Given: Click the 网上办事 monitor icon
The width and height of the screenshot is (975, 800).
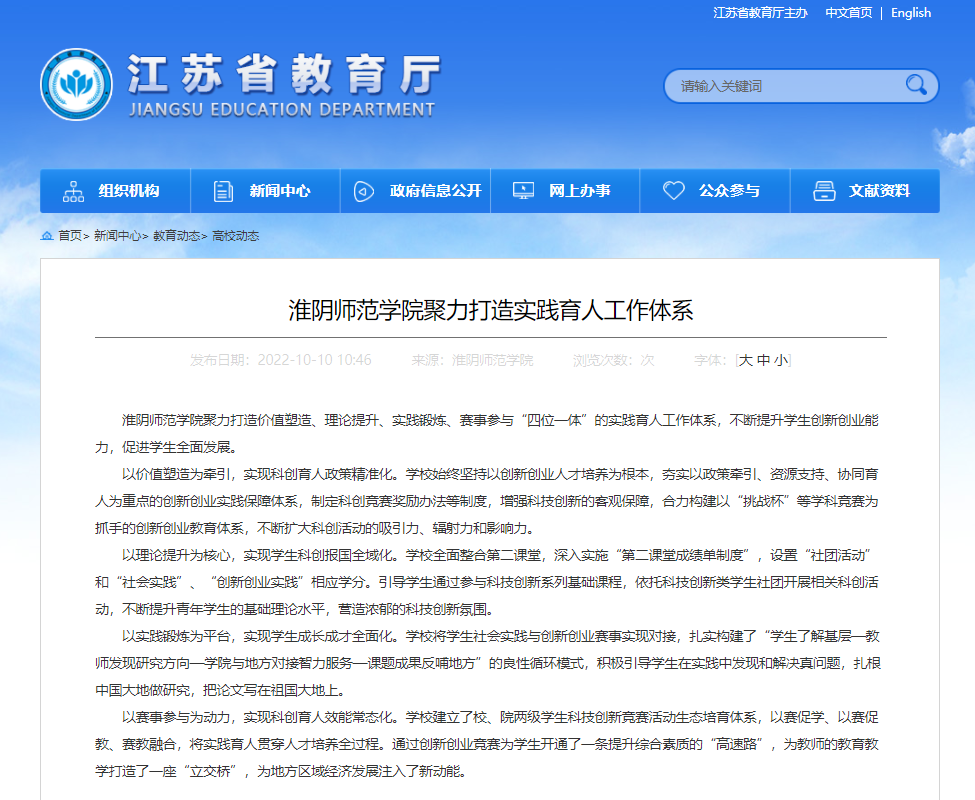Looking at the screenshot, I should (523, 191).
